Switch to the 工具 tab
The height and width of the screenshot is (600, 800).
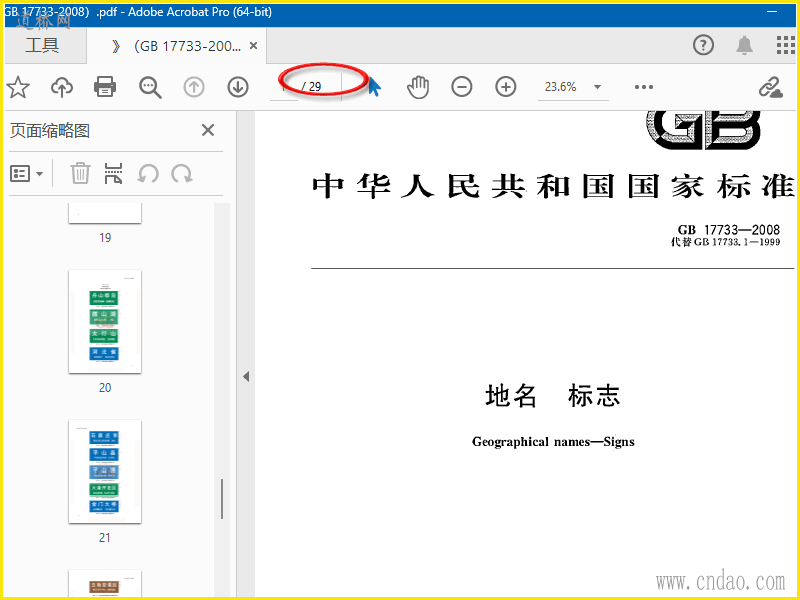click(42, 45)
